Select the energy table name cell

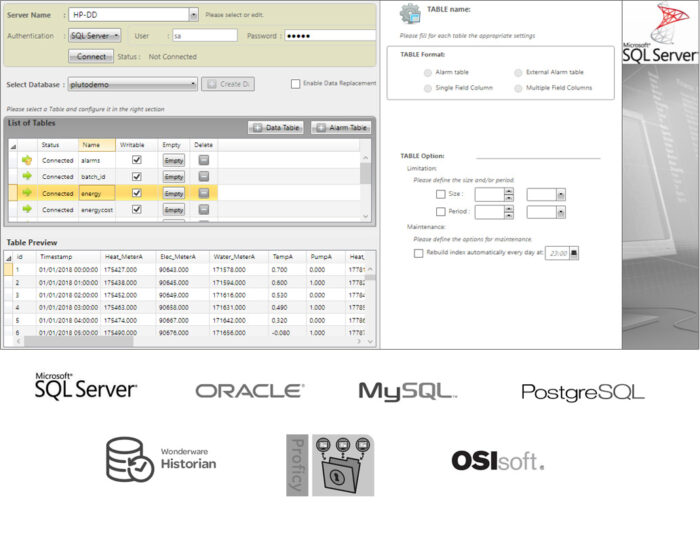[97, 193]
